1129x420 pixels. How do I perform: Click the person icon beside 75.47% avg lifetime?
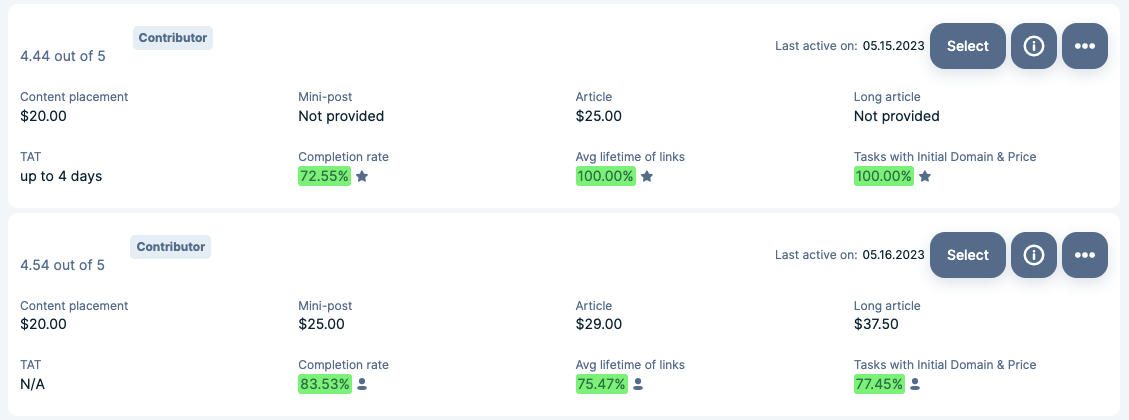[638, 385]
